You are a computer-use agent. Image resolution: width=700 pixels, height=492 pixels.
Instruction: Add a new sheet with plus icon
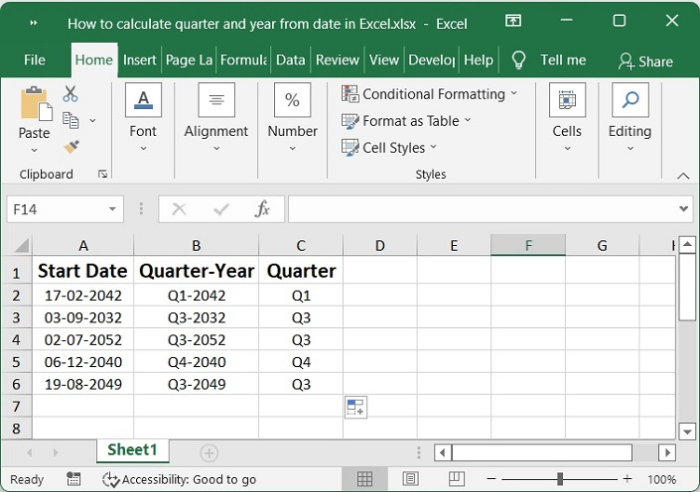pos(208,453)
